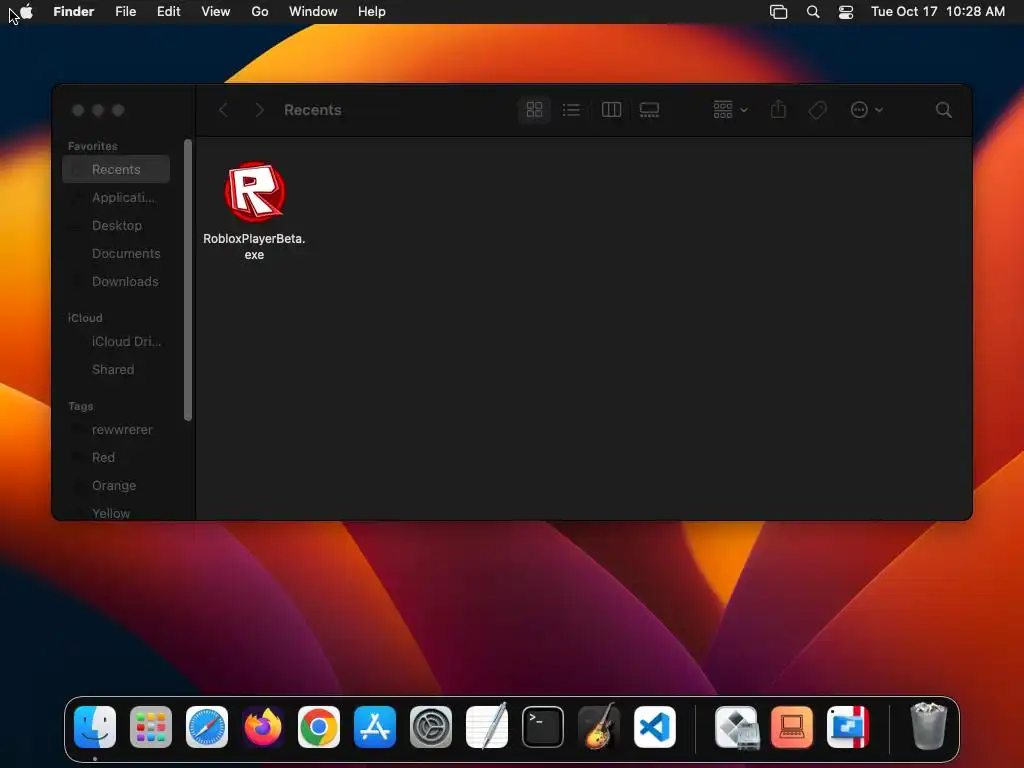The height and width of the screenshot is (768, 1024).
Task: Go back with the left chevron
Action: coord(223,110)
